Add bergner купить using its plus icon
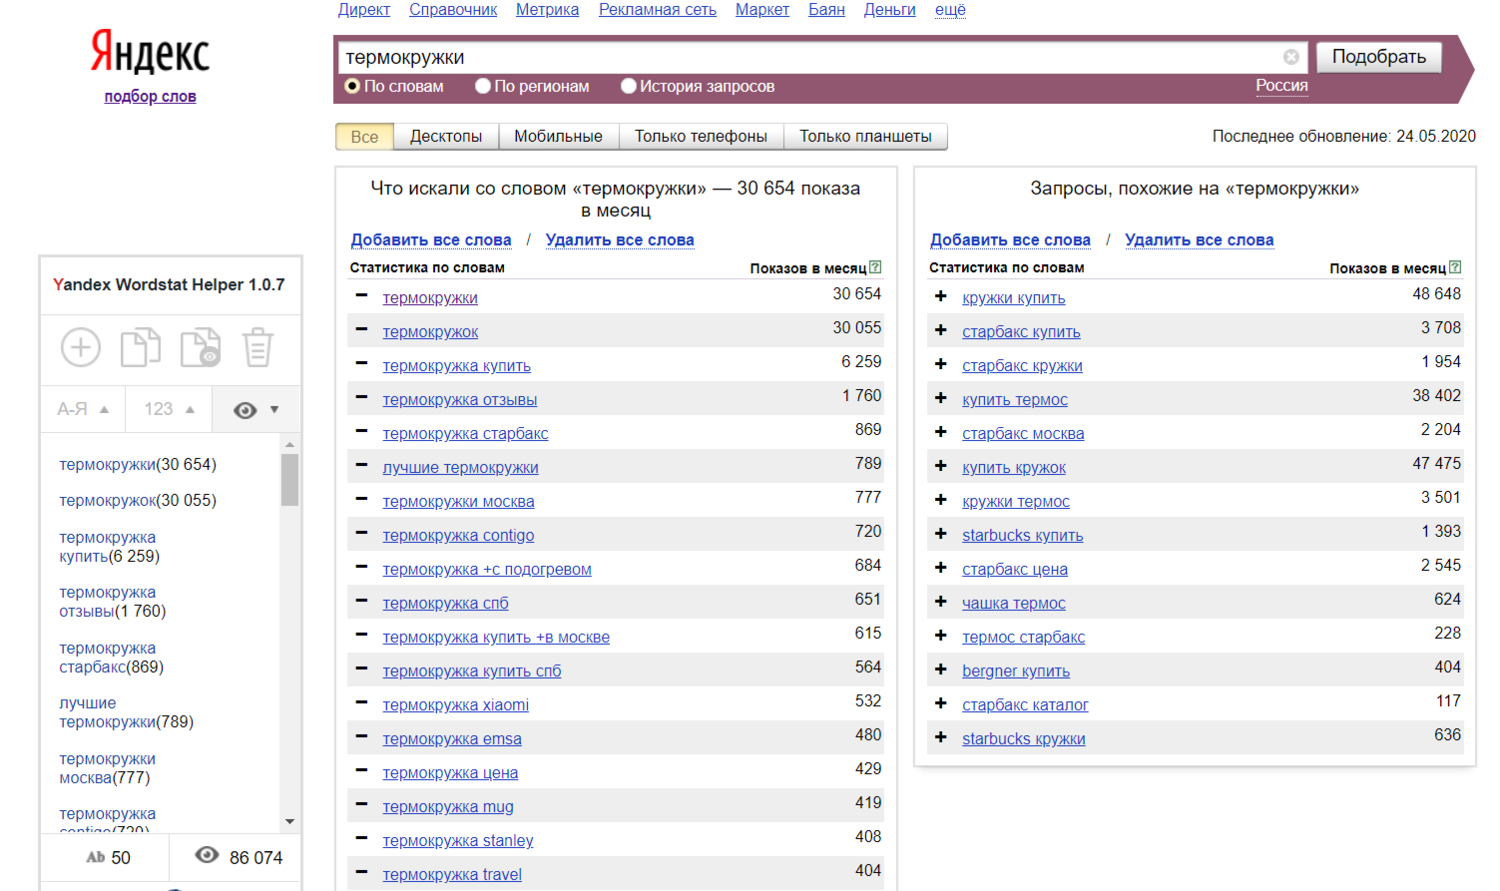 point(940,670)
